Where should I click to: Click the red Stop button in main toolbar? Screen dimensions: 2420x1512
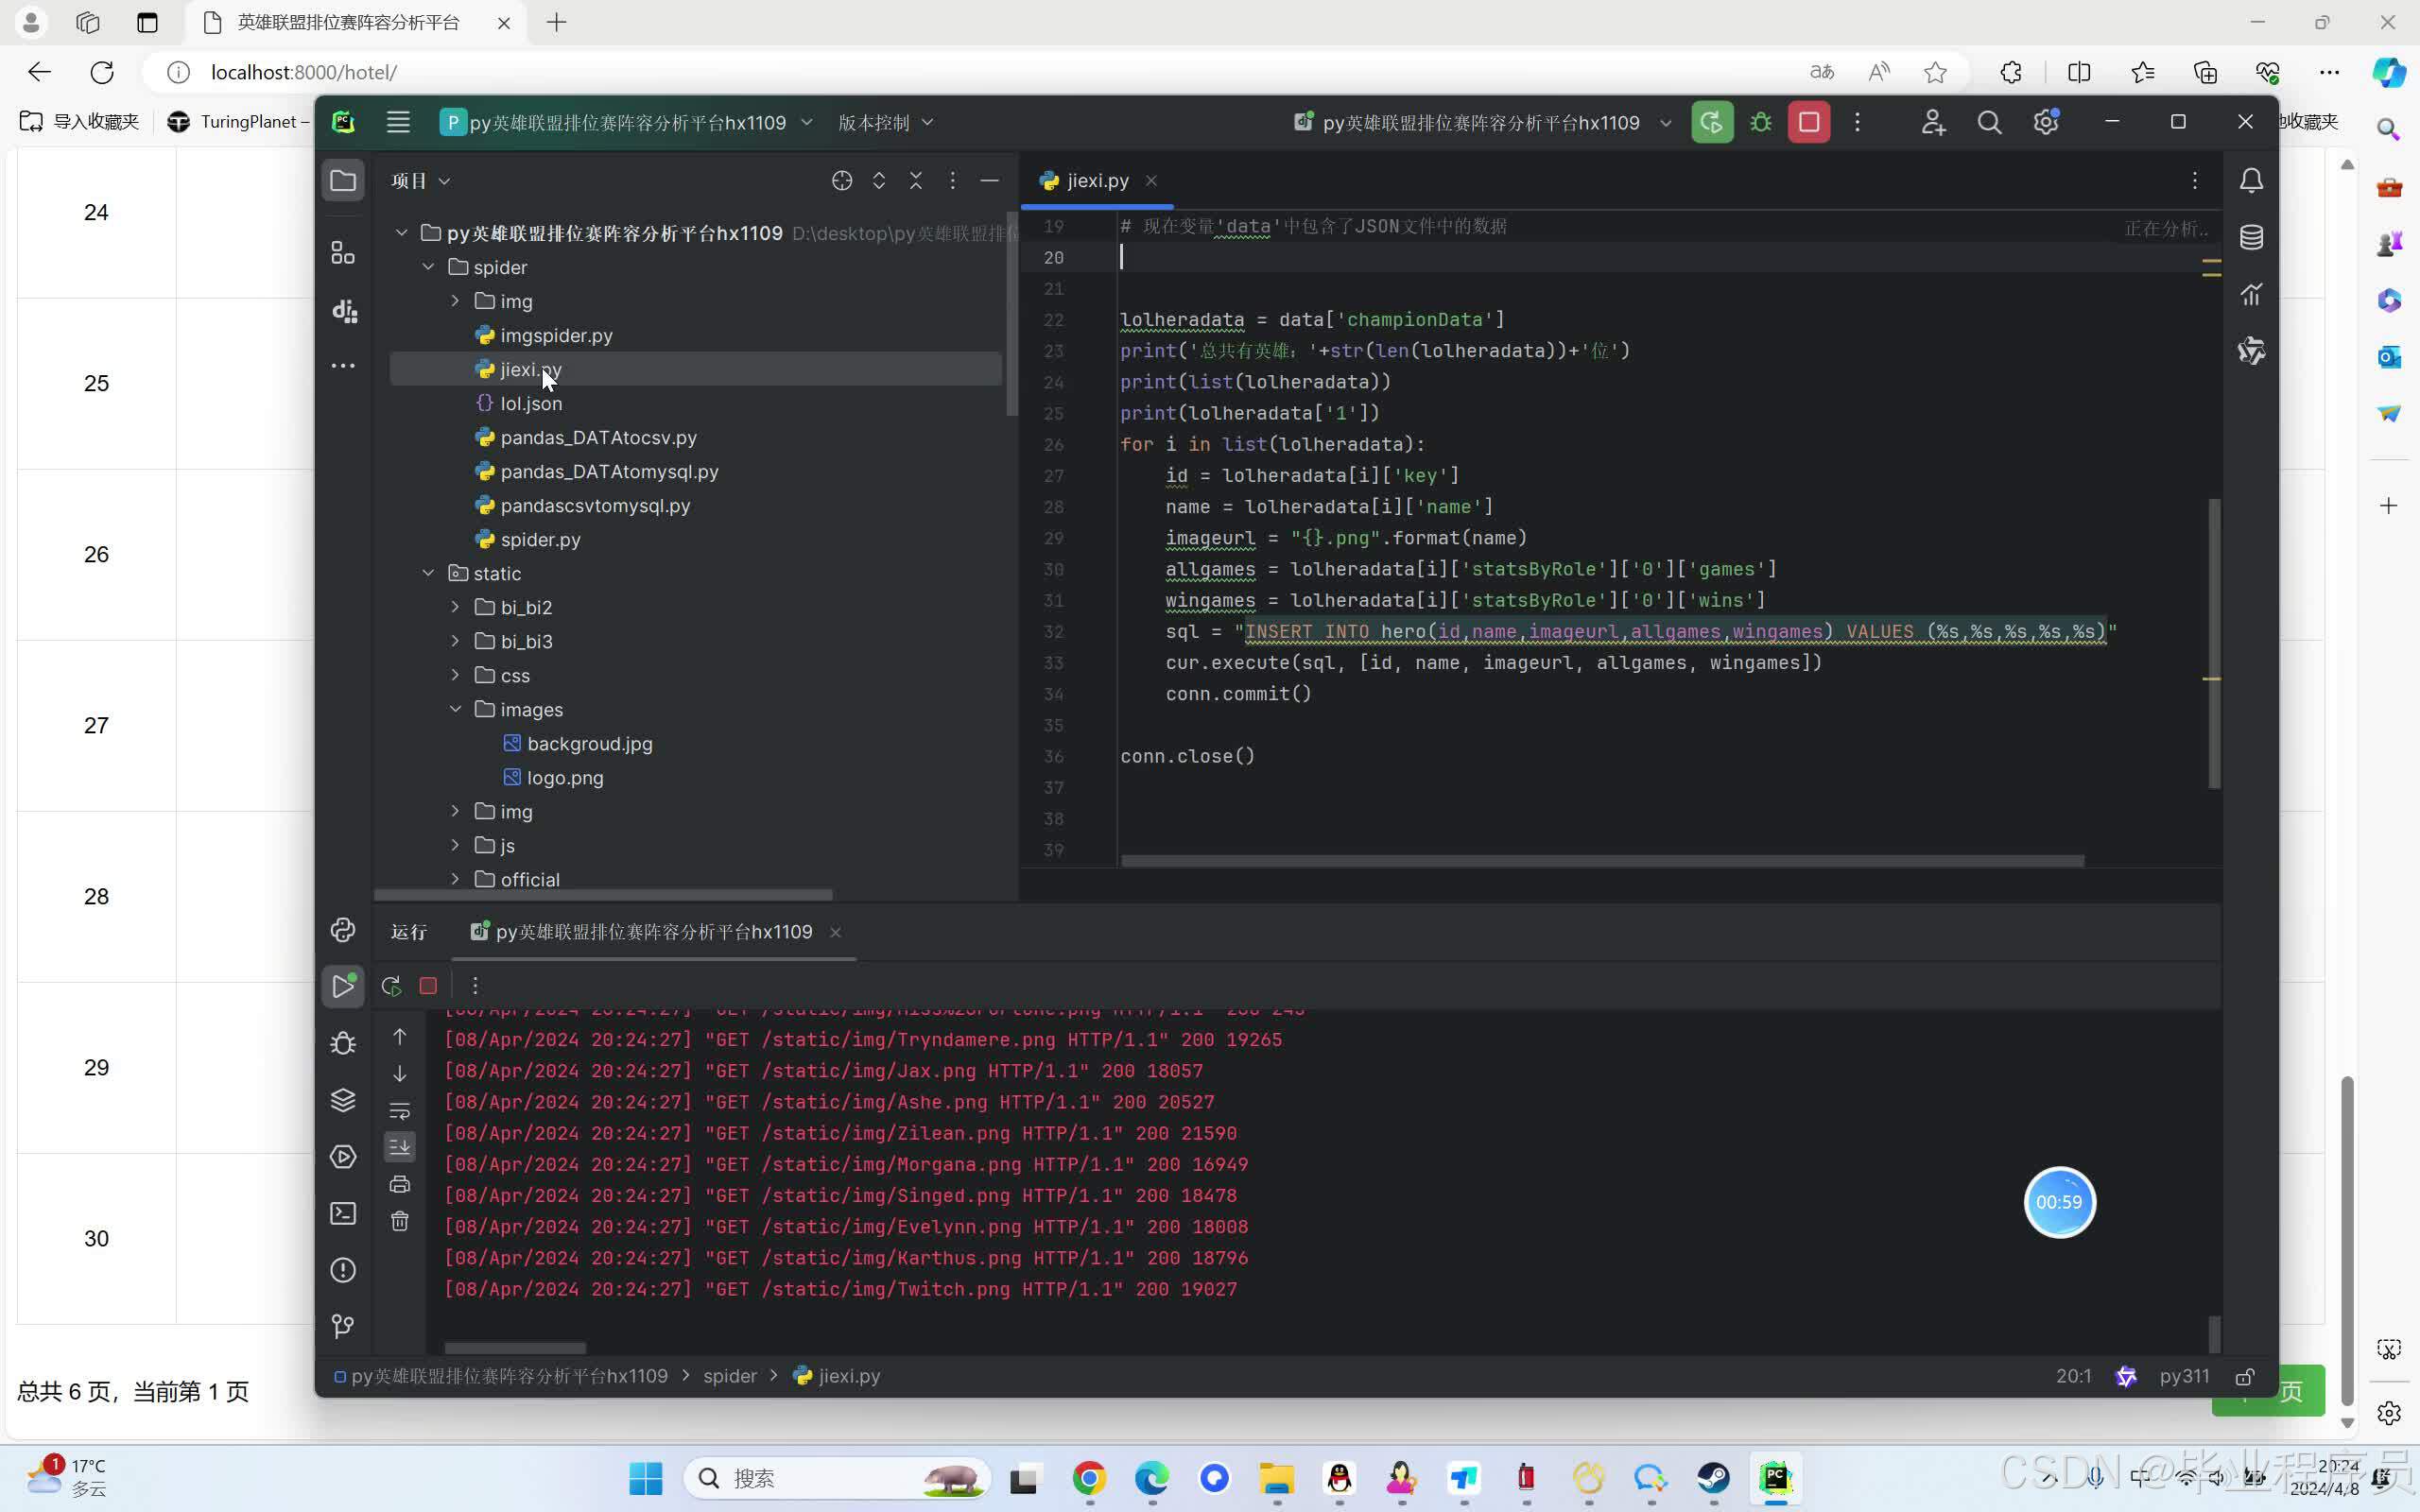tap(1808, 122)
